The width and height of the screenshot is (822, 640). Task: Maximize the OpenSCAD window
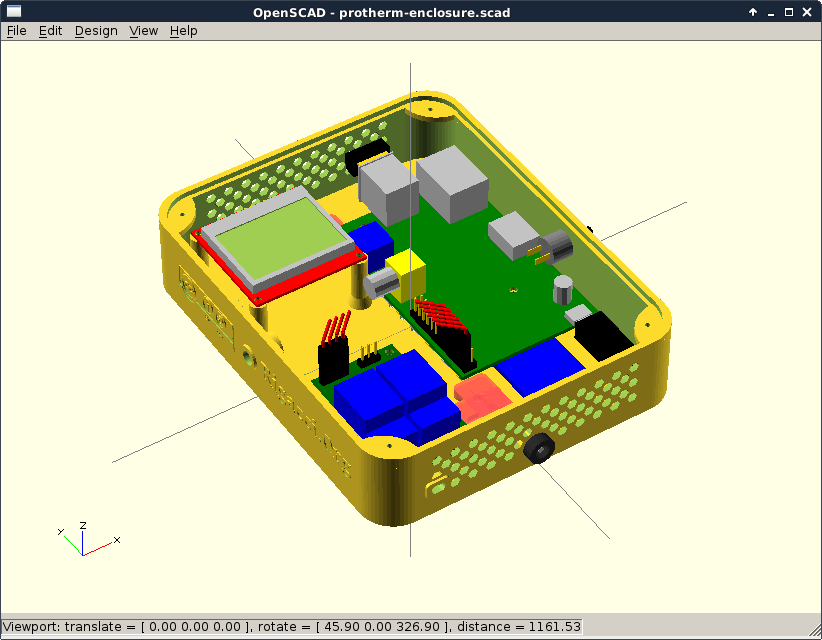(x=788, y=12)
